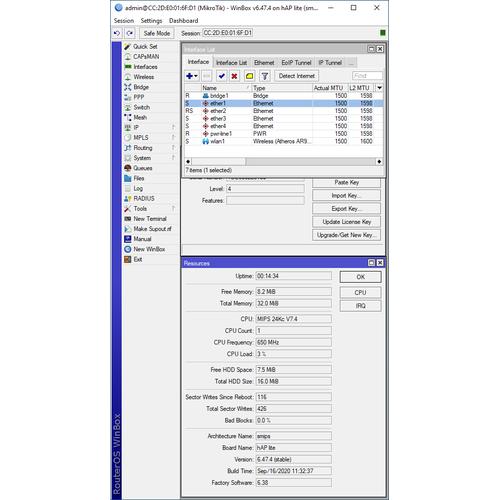The height and width of the screenshot is (500, 500).
Task: Switch to the IP Tunnel tab
Action: point(330,63)
